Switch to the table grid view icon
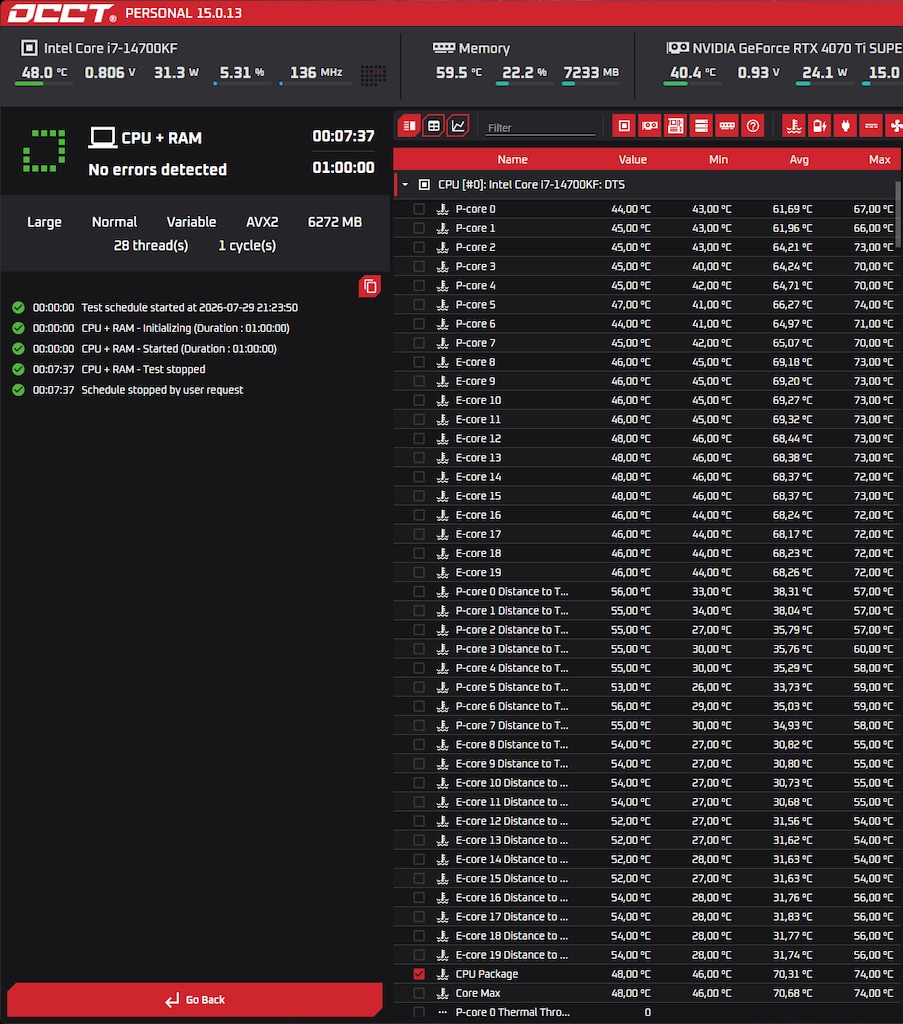903x1024 pixels. (x=434, y=126)
